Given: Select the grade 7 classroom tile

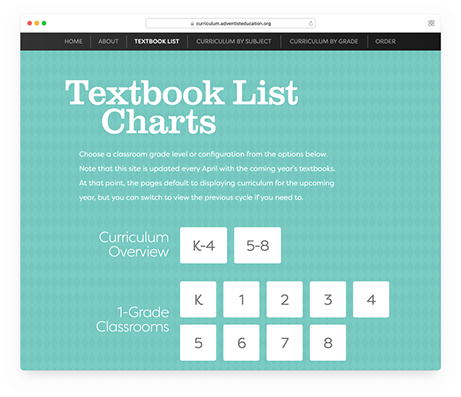Looking at the screenshot, I should tap(285, 343).
